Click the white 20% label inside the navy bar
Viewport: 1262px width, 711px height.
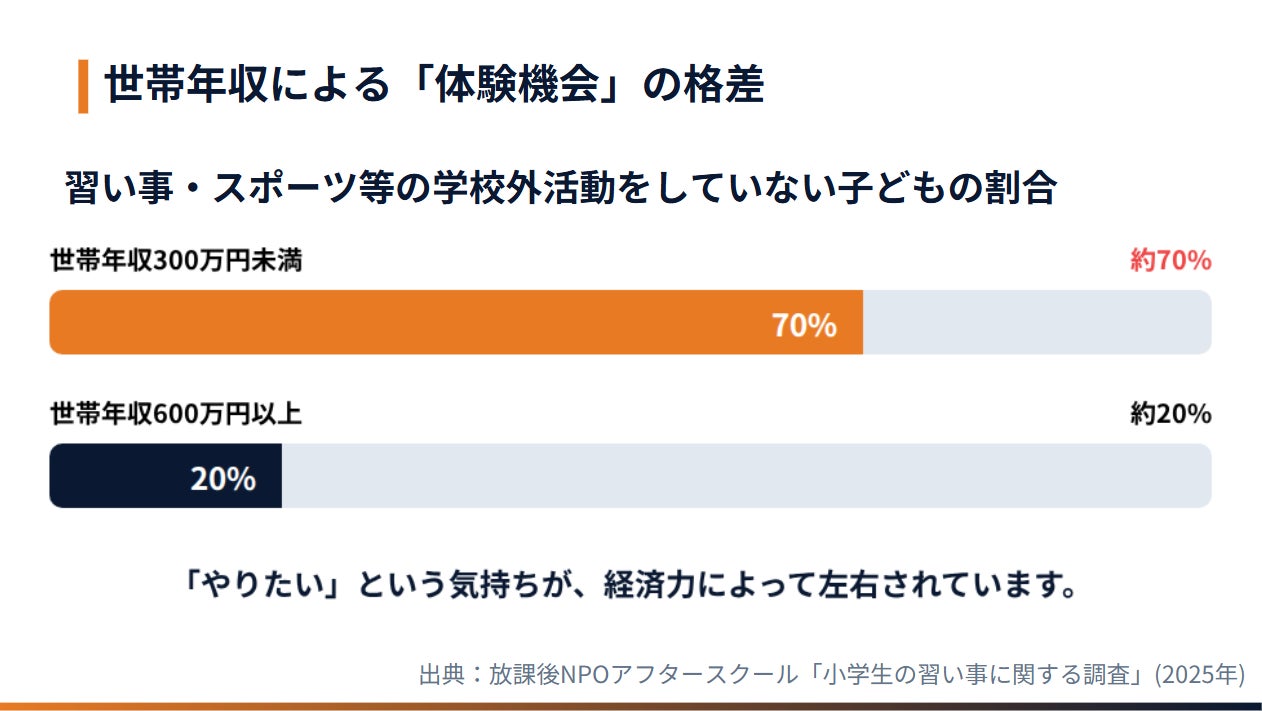pos(223,479)
